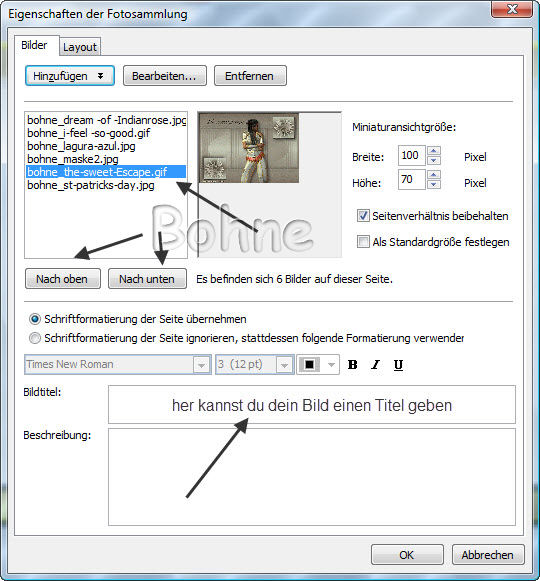
Task: Close the Eigenschaften der Fotosammlung dialog
Action: tap(512, 9)
